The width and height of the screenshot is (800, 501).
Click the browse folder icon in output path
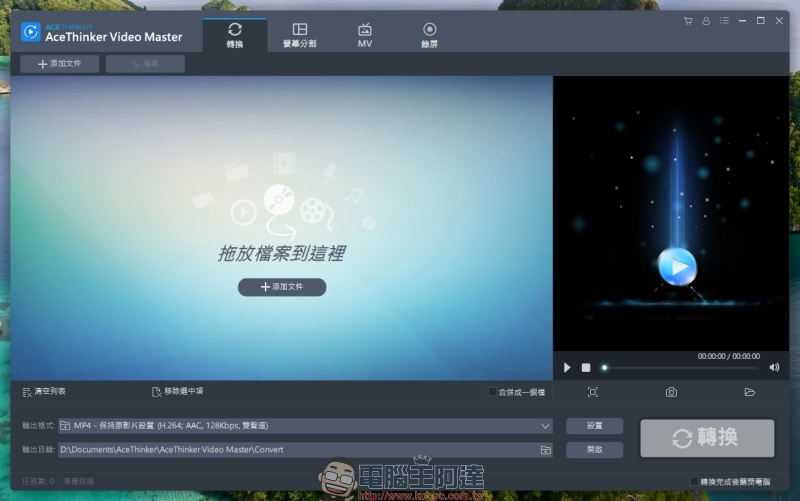[x=545, y=450]
